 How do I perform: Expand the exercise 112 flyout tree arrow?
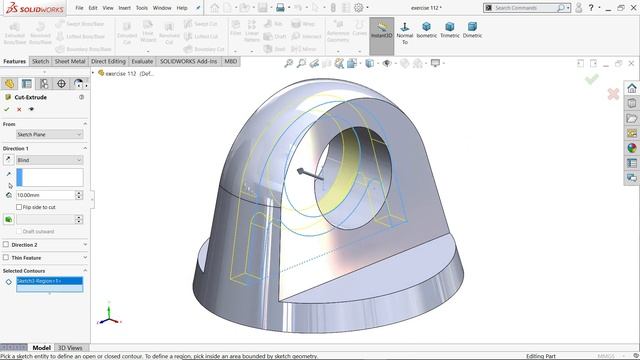(93, 73)
